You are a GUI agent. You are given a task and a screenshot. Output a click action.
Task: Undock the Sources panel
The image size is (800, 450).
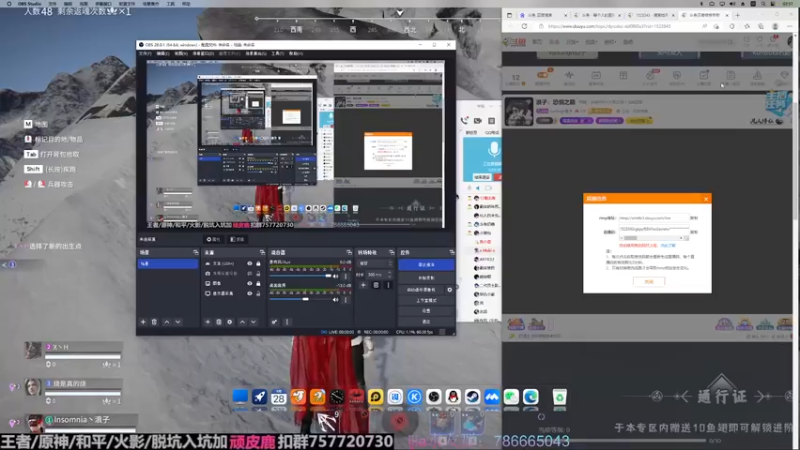[262, 253]
